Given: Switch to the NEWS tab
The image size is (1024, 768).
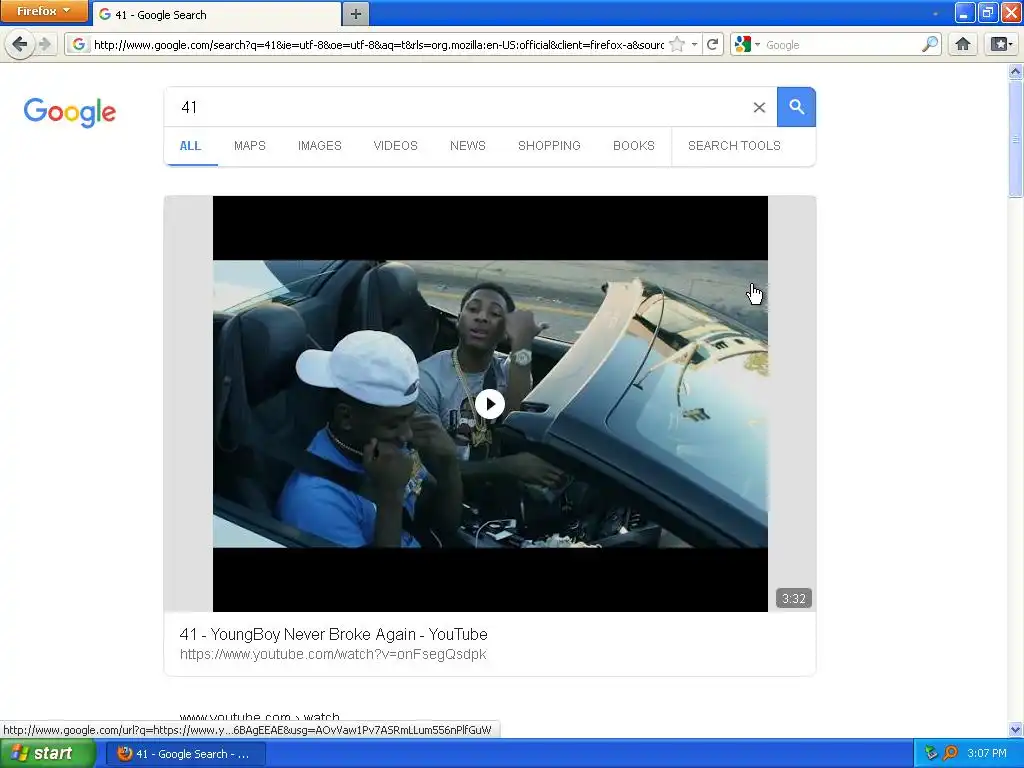Looking at the screenshot, I should tap(468, 146).
